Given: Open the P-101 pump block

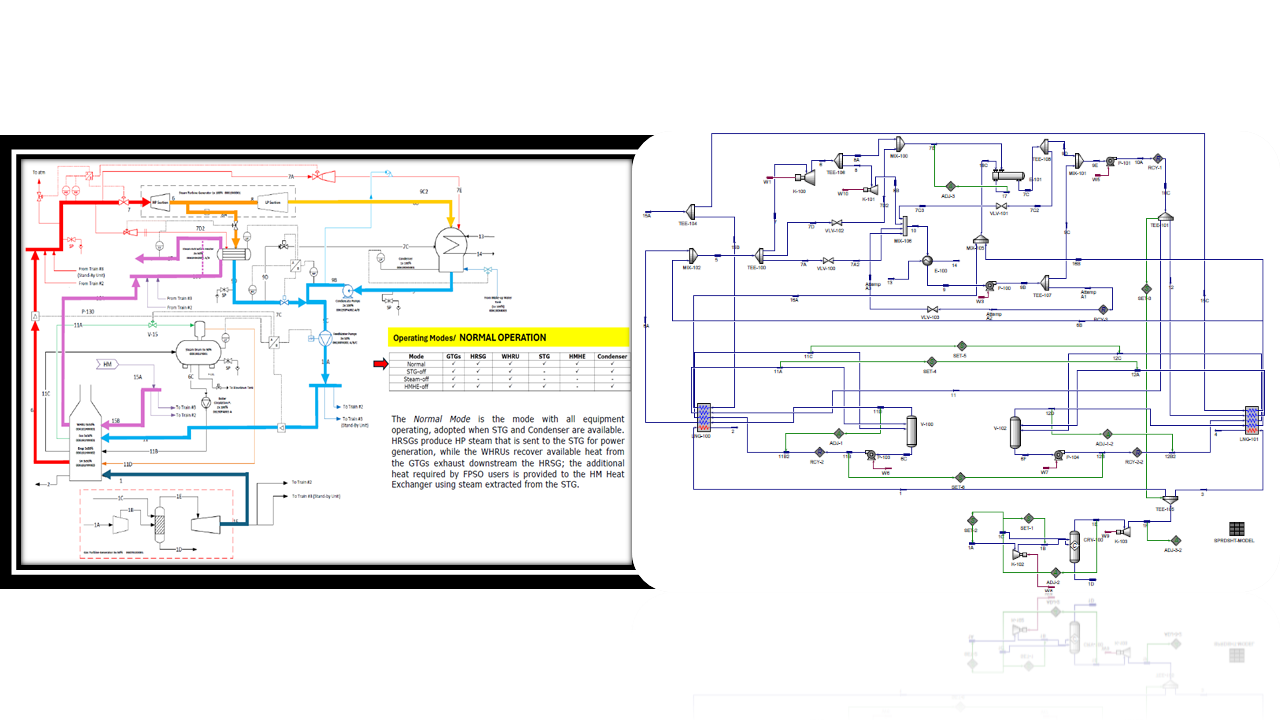Looking at the screenshot, I should tap(1110, 161).
